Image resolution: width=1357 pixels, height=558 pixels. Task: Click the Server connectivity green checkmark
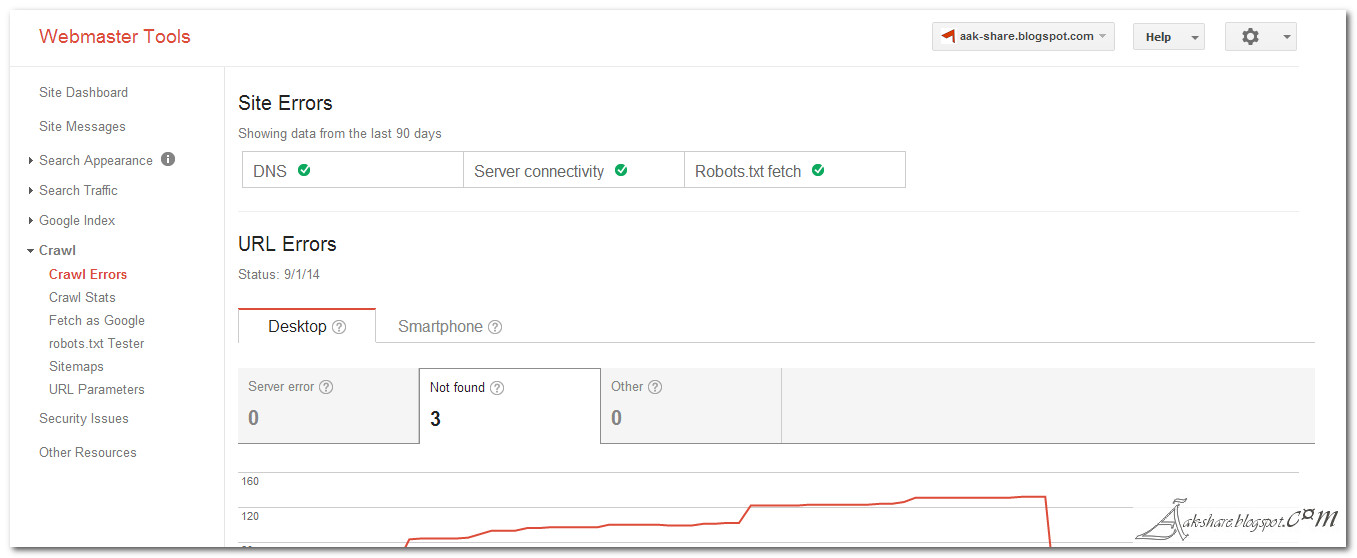click(x=621, y=170)
